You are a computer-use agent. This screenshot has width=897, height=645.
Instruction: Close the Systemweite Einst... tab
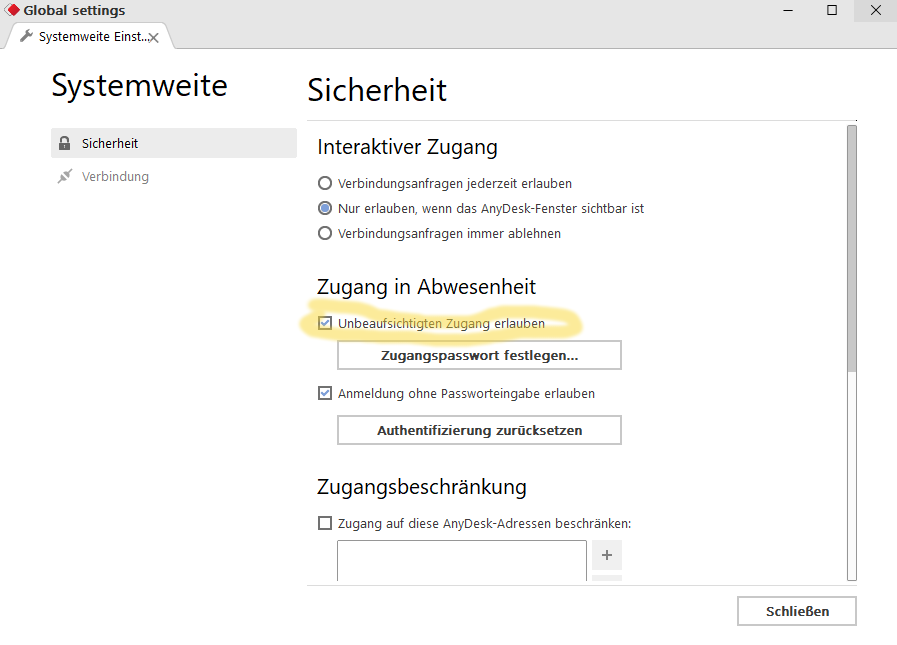point(153,38)
